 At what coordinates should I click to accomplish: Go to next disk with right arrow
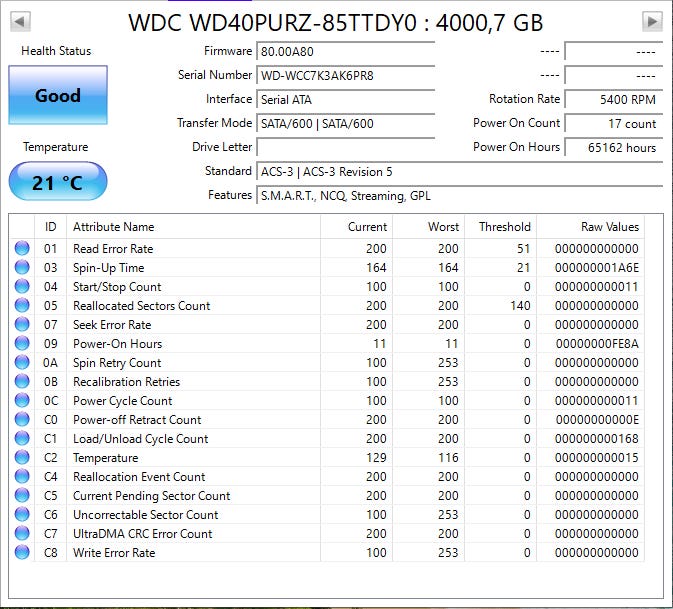(652, 21)
